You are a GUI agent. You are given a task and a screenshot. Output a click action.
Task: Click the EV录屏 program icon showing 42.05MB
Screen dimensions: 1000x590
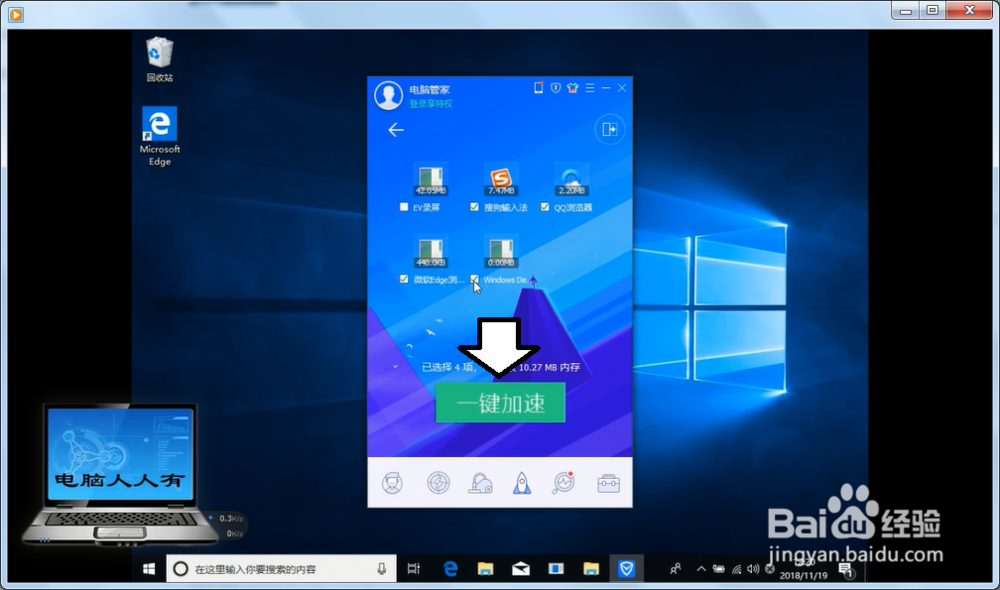(430, 180)
